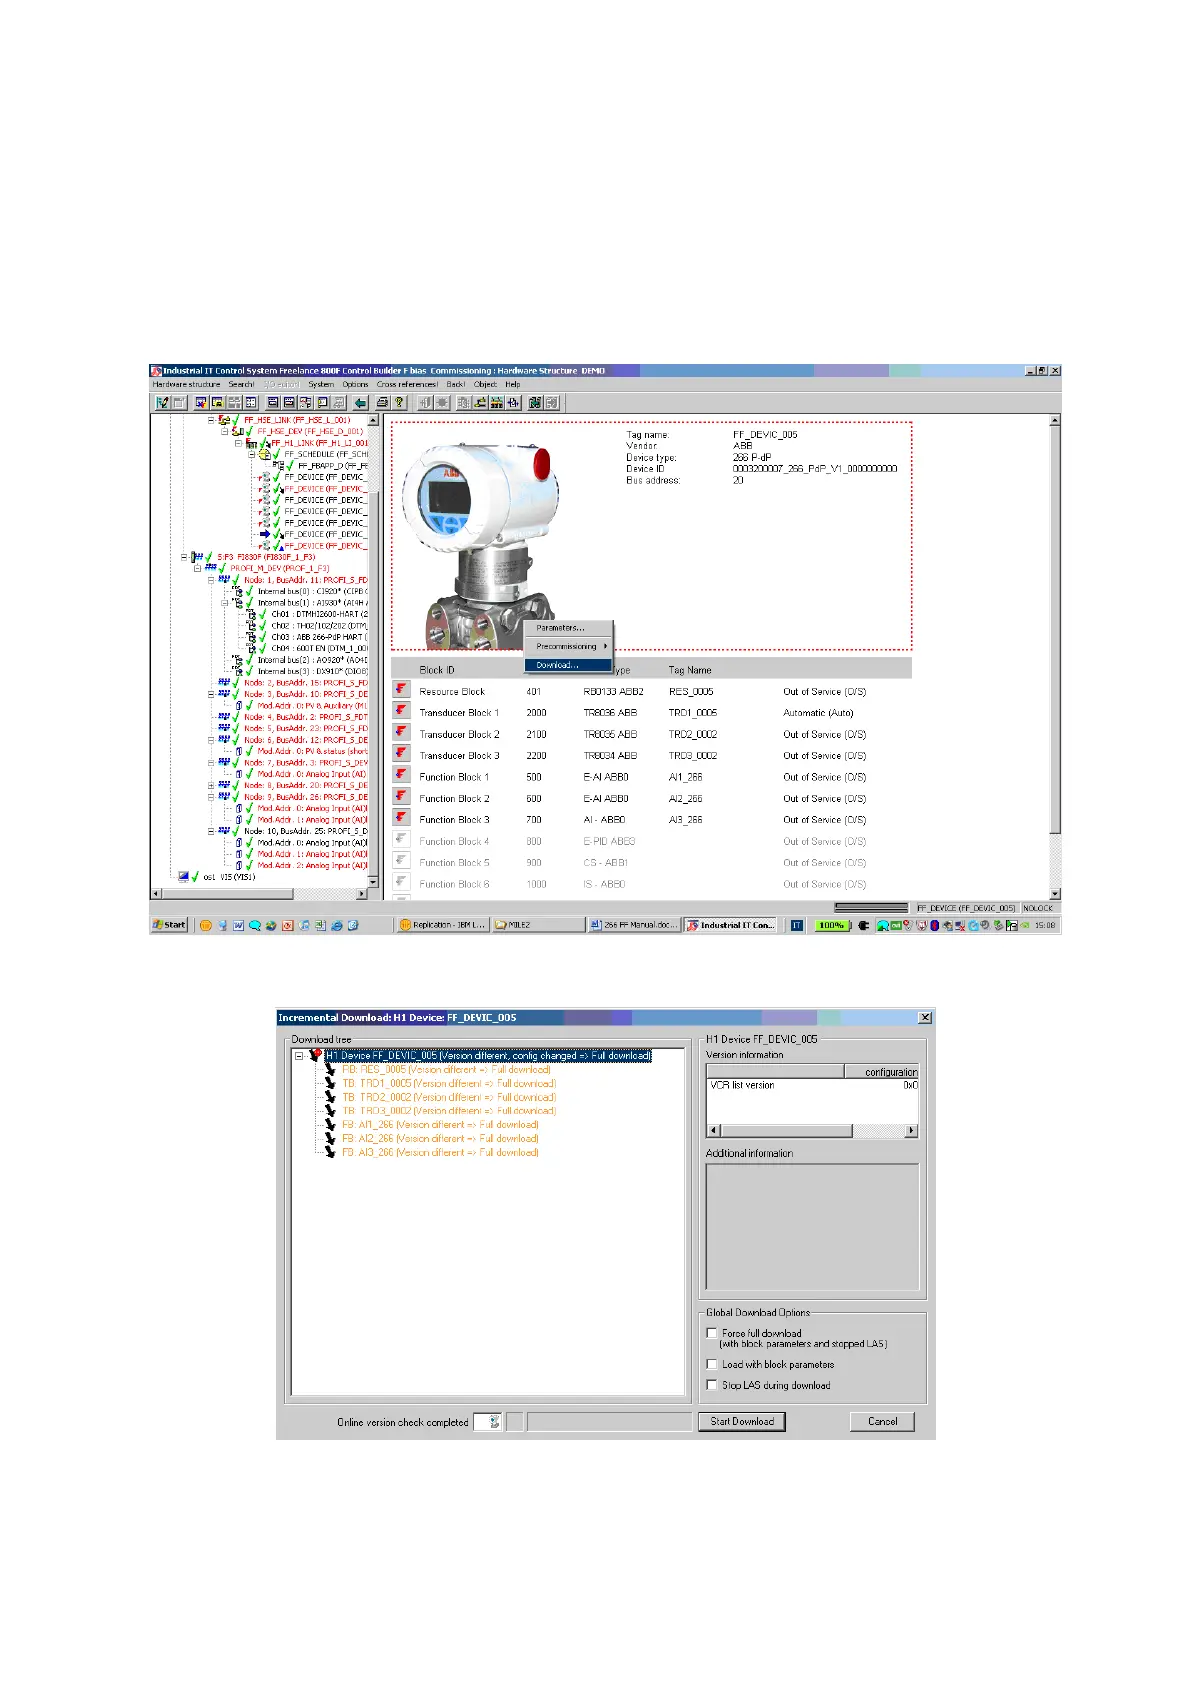
Task: Click the download arrow icon beside FB: AI3_266
Action: (x=331, y=1152)
